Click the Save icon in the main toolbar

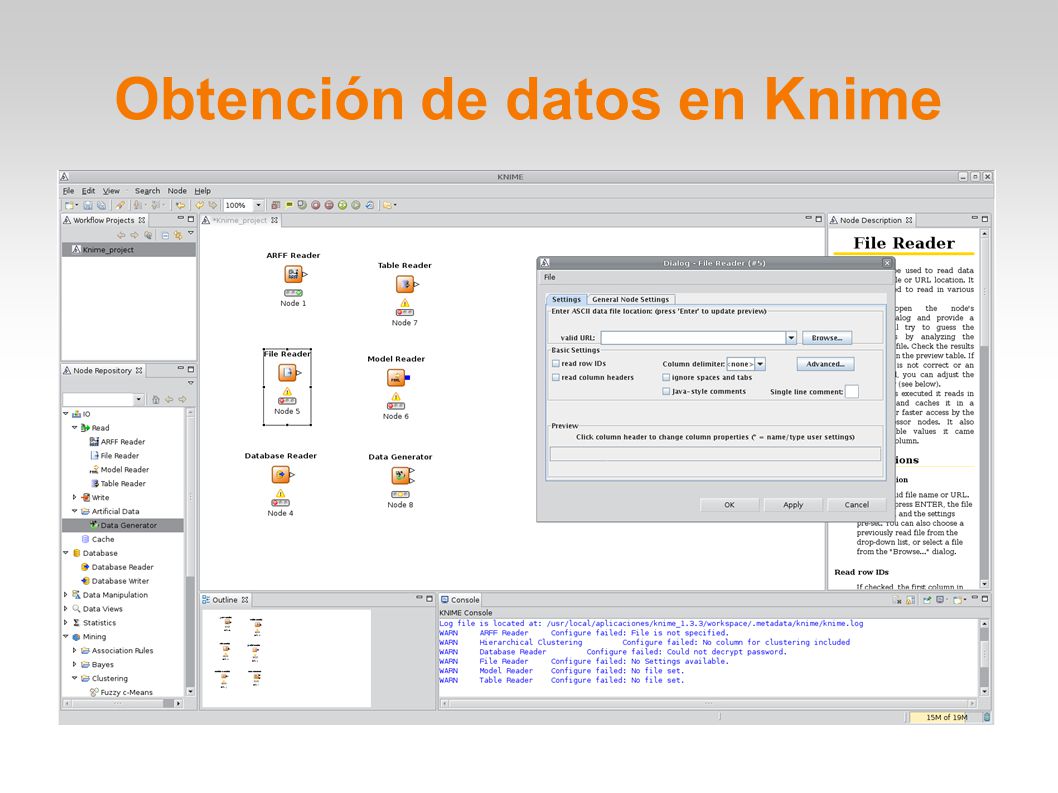(x=88, y=205)
